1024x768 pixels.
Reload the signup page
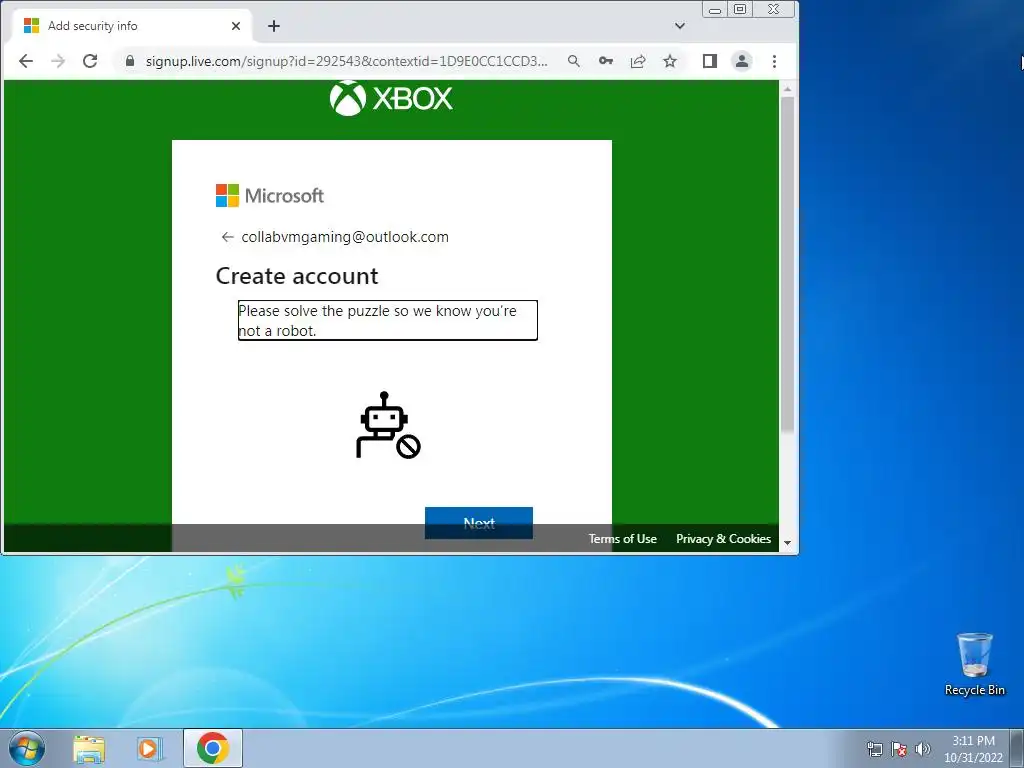click(x=90, y=61)
